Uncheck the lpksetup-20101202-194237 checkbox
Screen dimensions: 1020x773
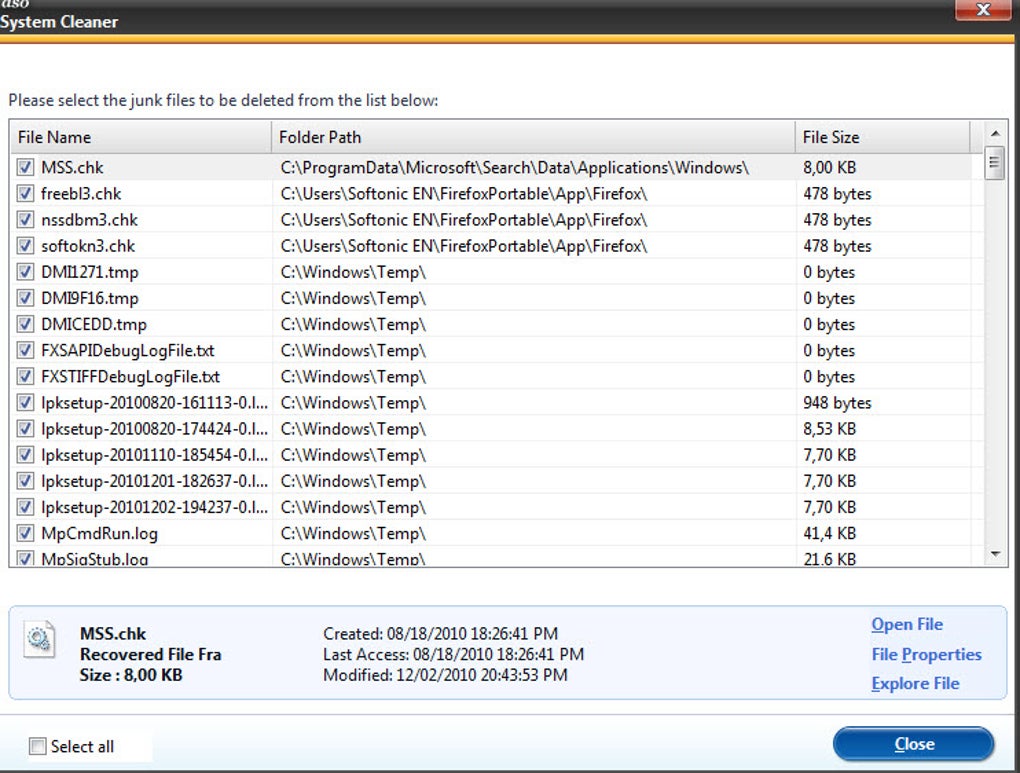click(25, 507)
